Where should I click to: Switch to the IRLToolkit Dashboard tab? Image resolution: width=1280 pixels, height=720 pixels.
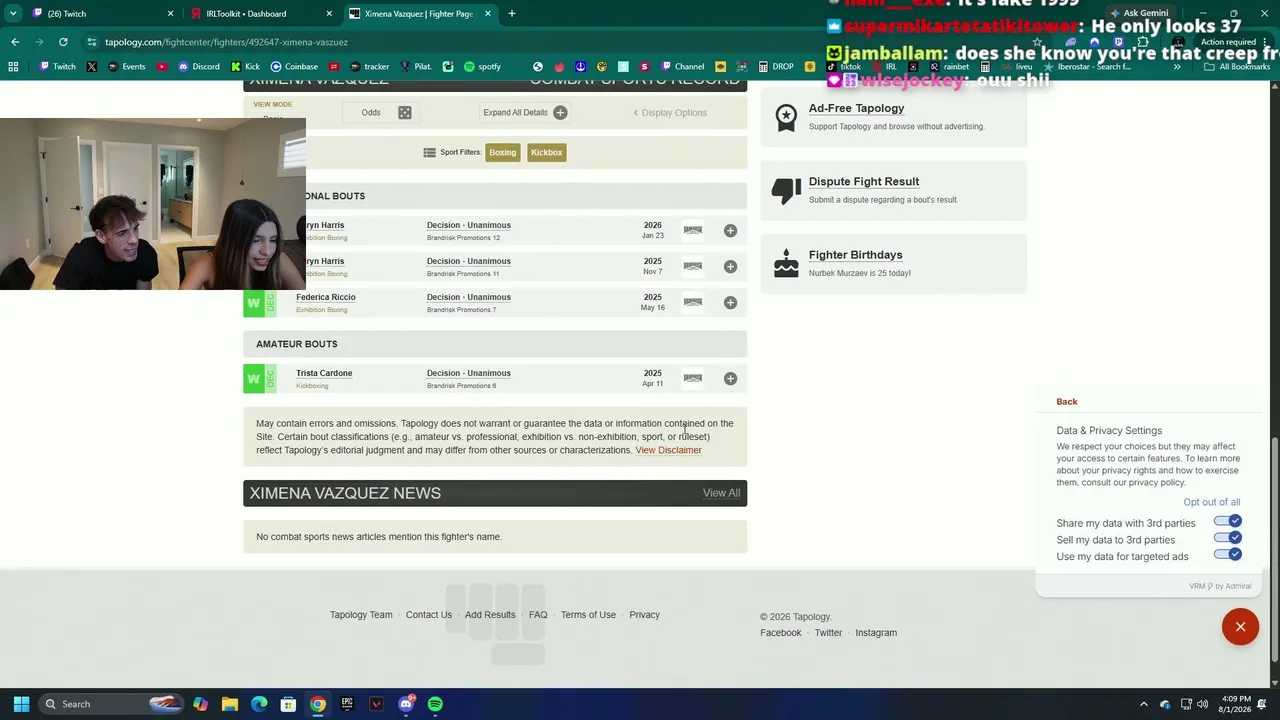click(263, 14)
